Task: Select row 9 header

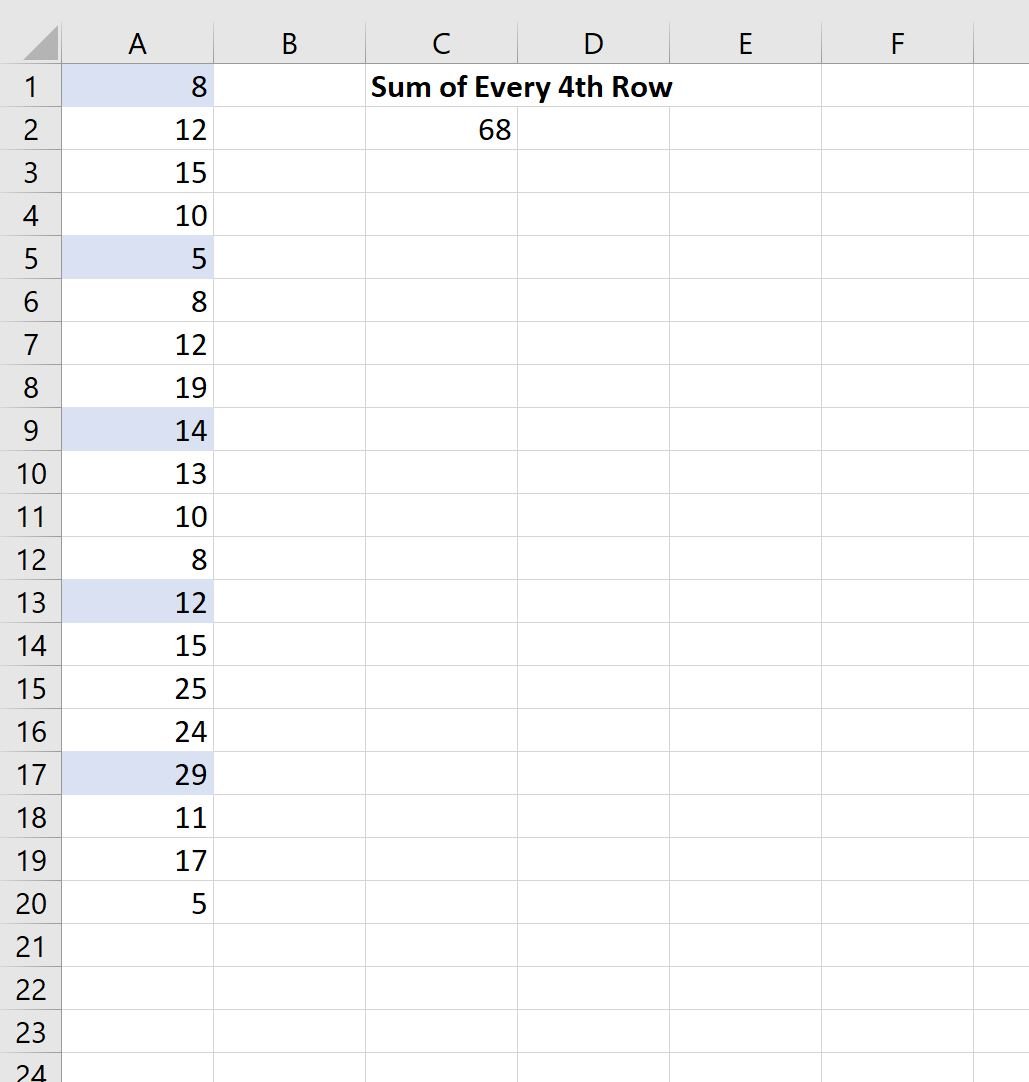Action: coord(30,429)
